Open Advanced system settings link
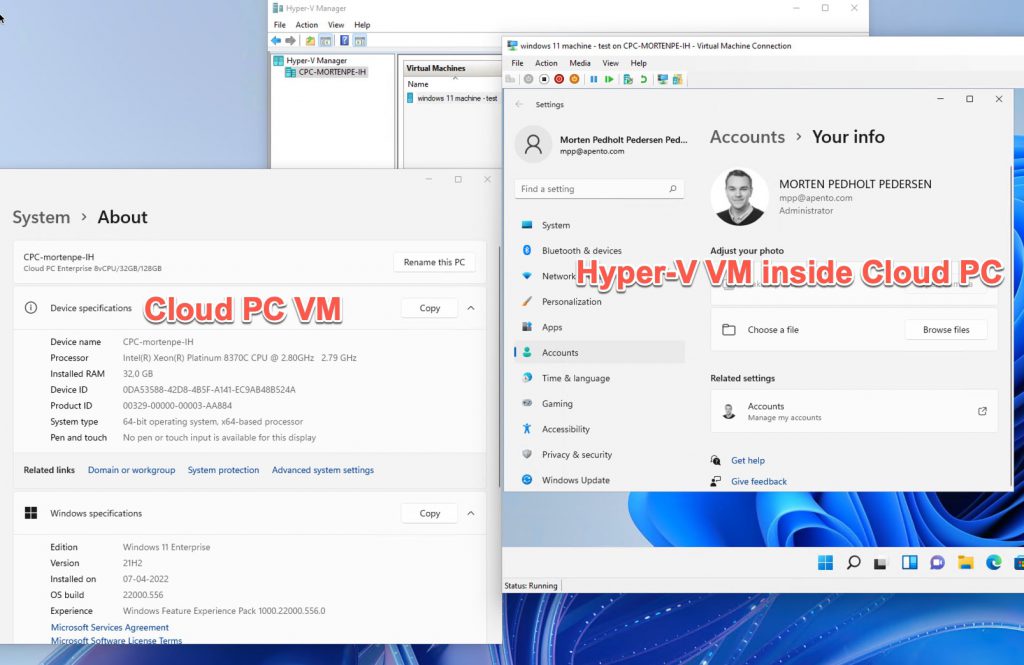This screenshot has height=665, width=1024. [x=323, y=470]
